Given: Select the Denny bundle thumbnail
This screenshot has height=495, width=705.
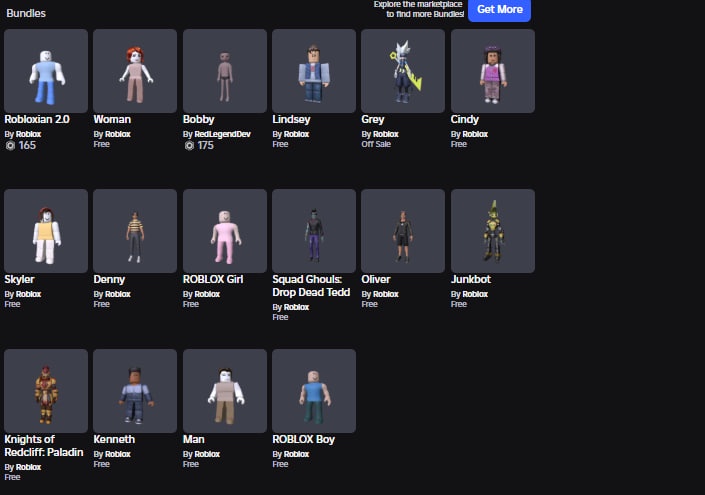Looking at the screenshot, I should [x=135, y=231].
